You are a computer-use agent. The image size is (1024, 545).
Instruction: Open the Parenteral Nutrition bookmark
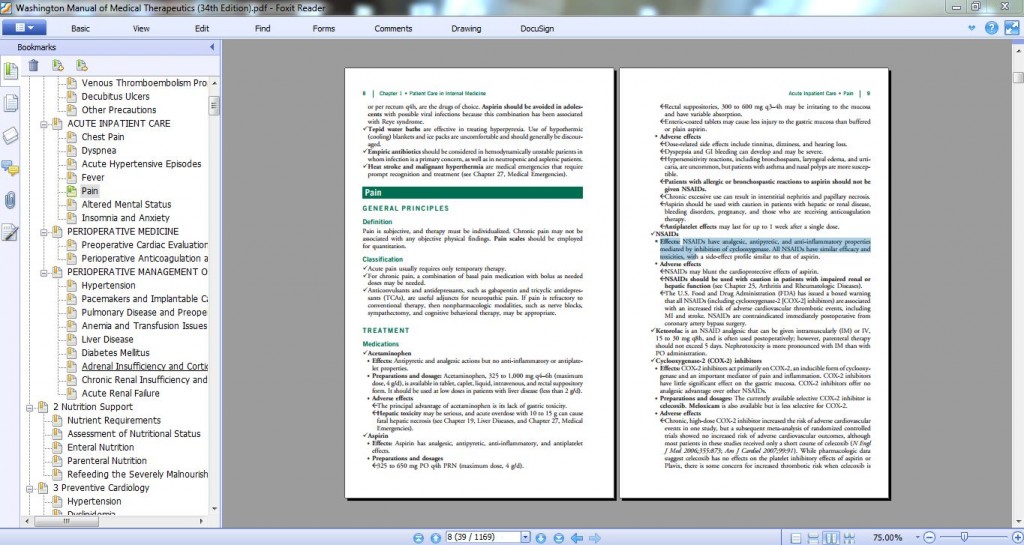(x=107, y=461)
